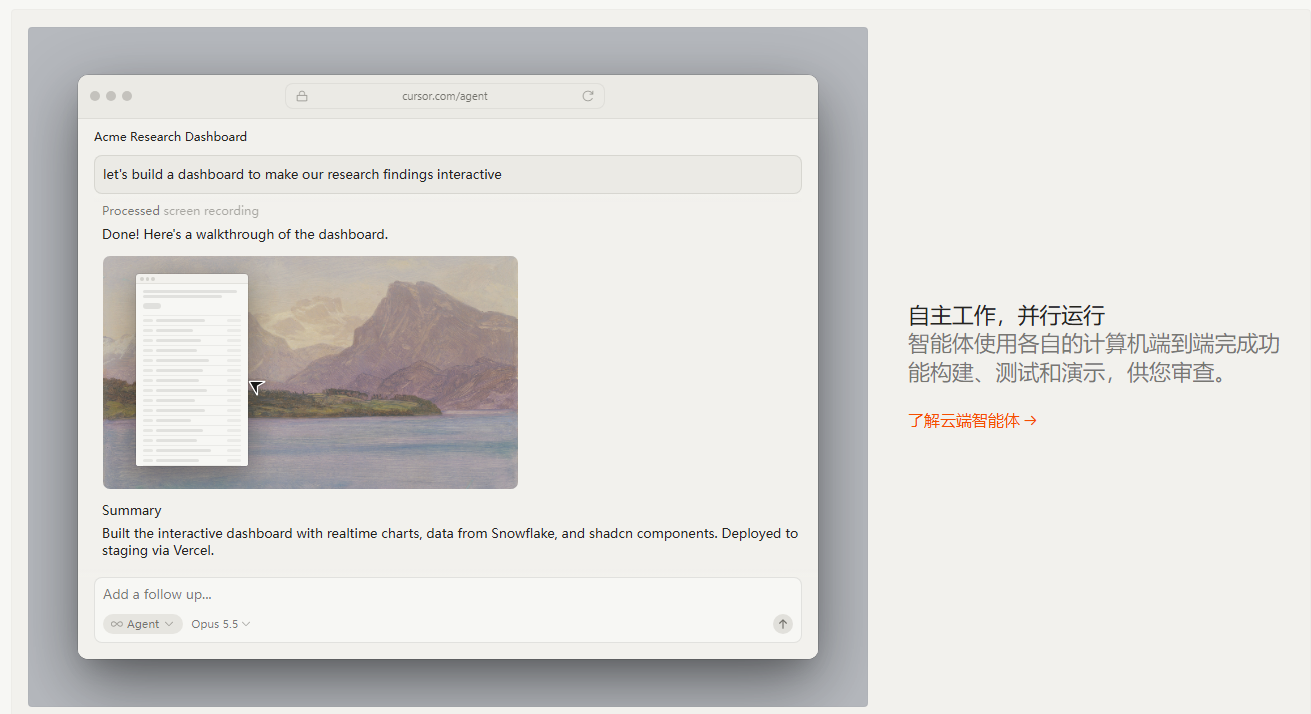This screenshot has height=714, width=1311.
Task: Click the lock icon in address bar
Action: (302, 96)
